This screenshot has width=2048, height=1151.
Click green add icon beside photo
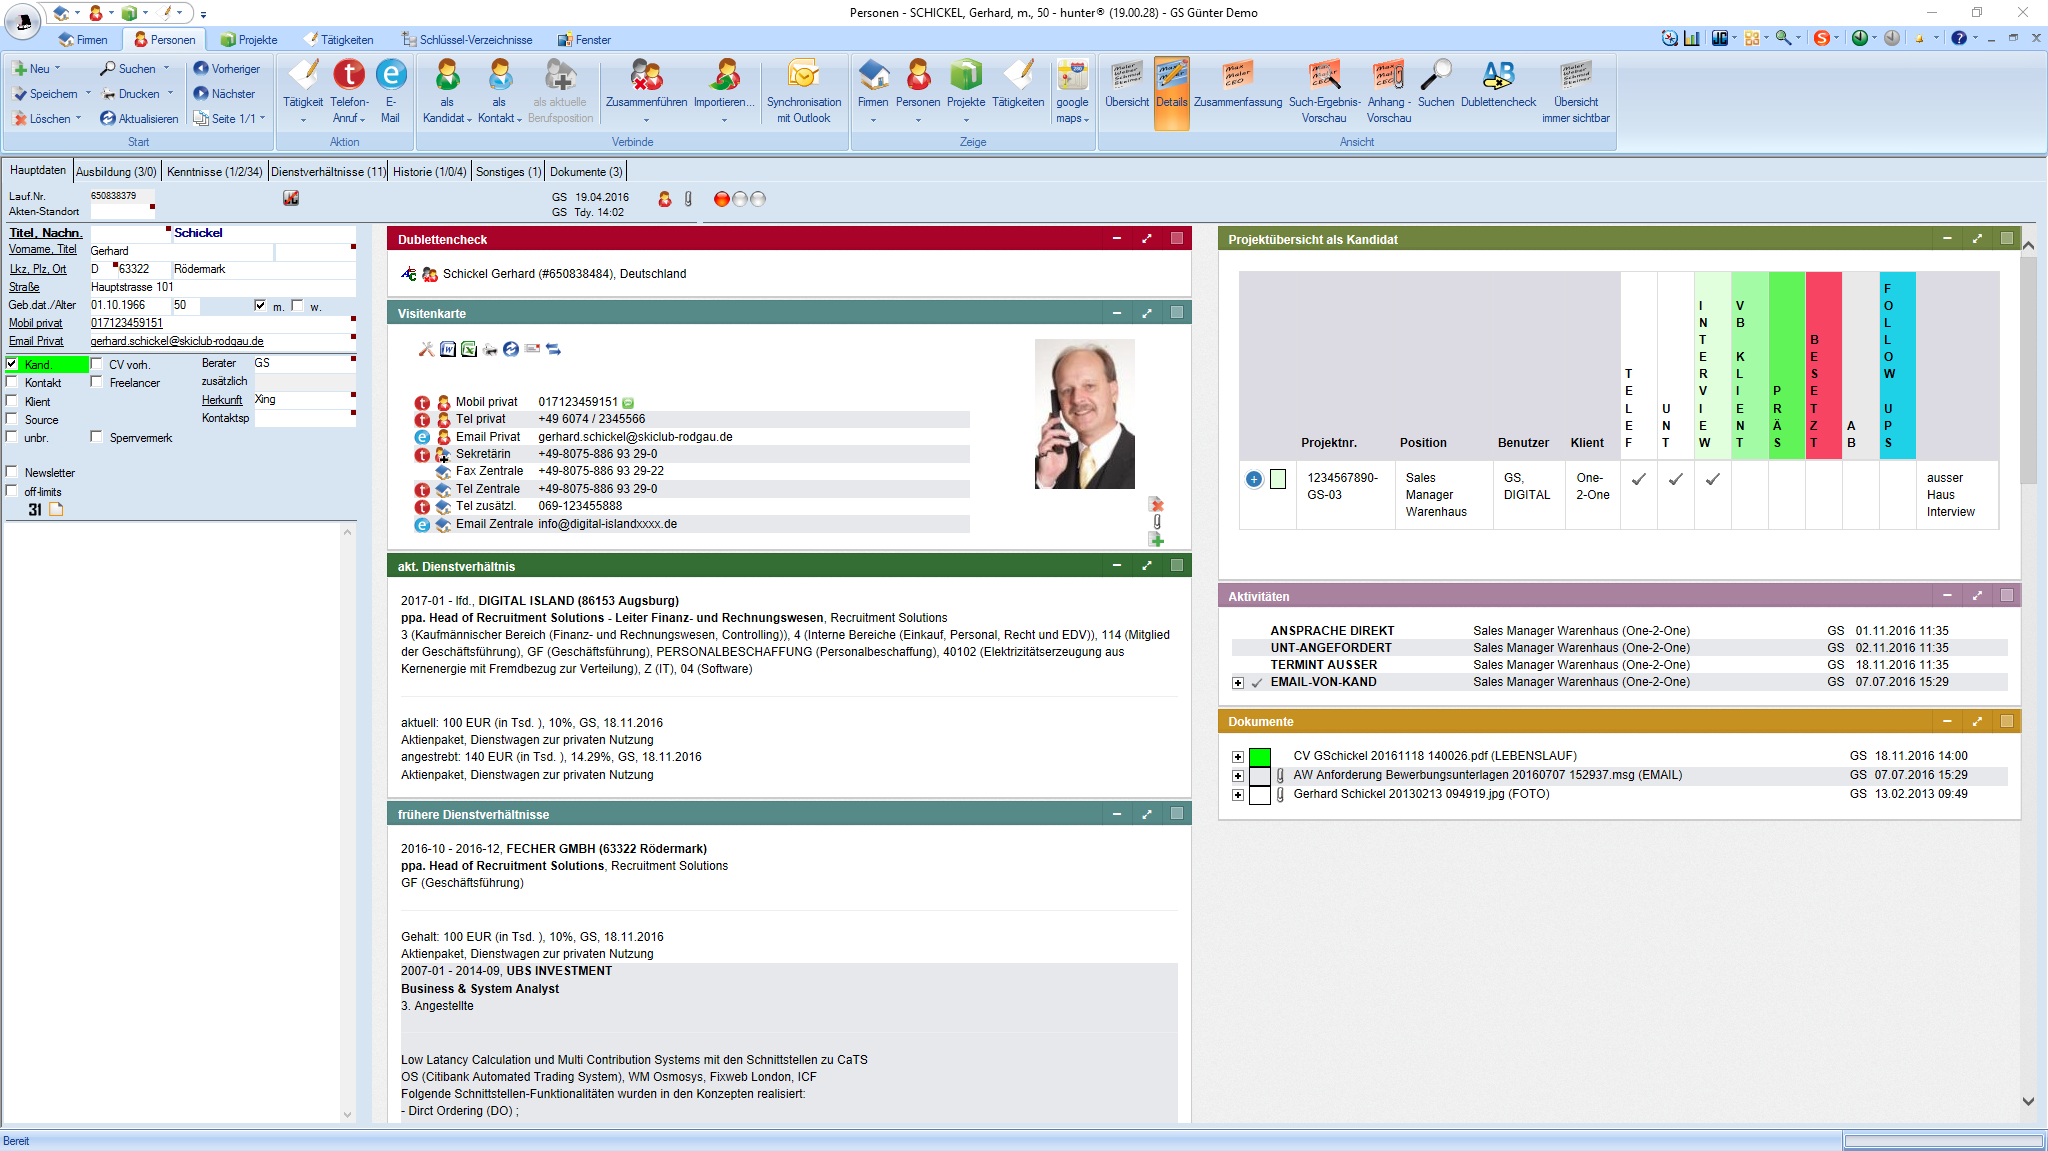1157,540
